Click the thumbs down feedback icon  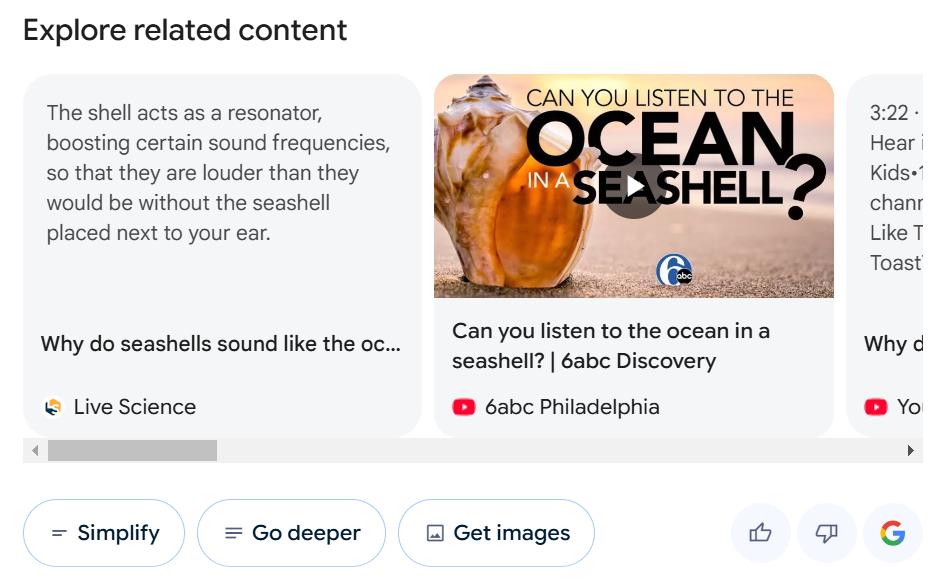[826, 533]
